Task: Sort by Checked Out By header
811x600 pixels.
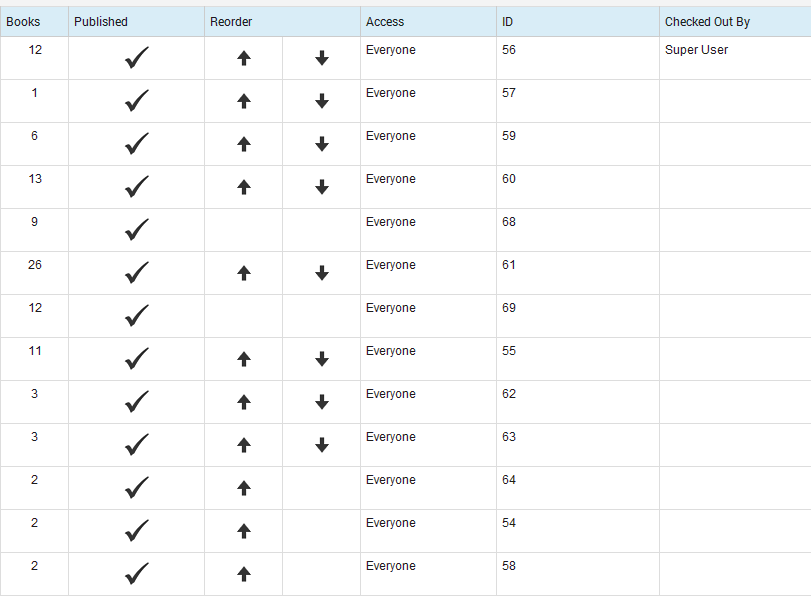Action: click(x=707, y=22)
